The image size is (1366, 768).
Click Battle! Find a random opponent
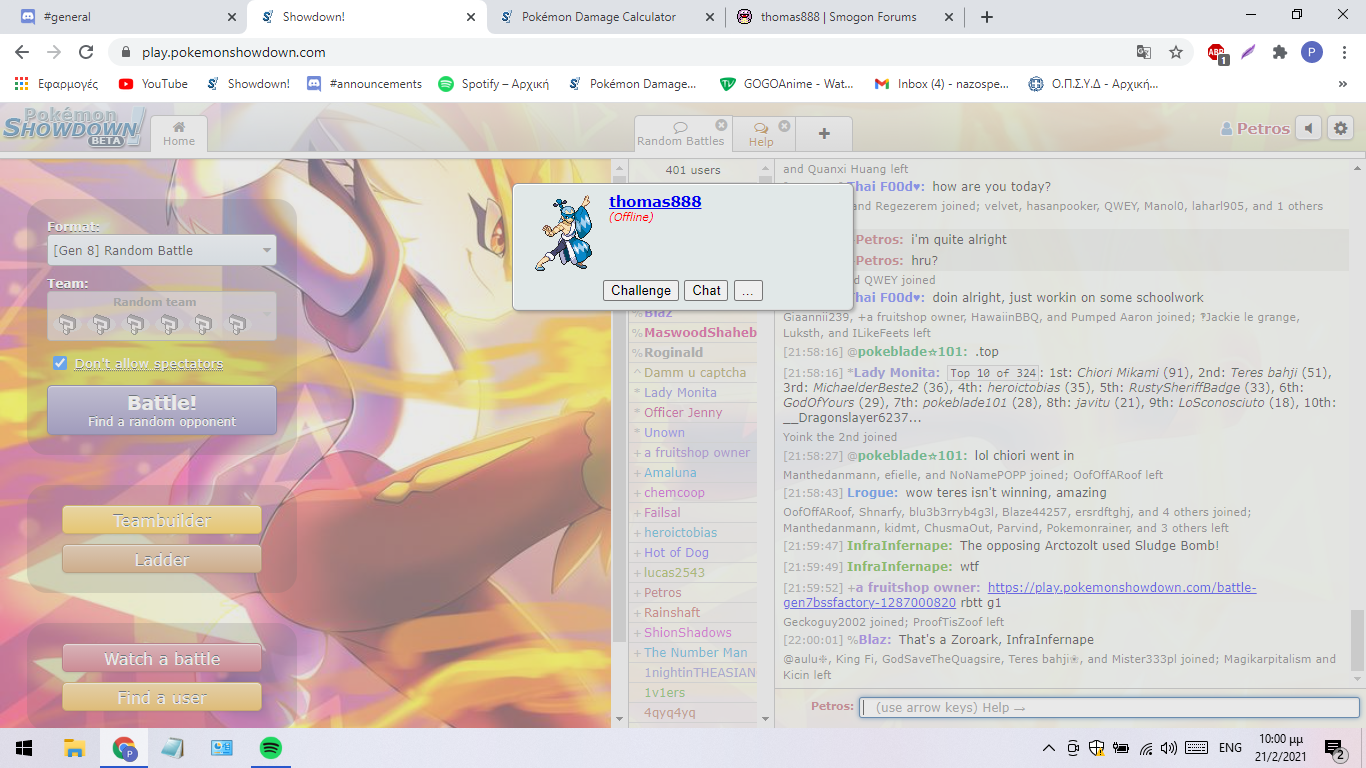[x=162, y=411]
